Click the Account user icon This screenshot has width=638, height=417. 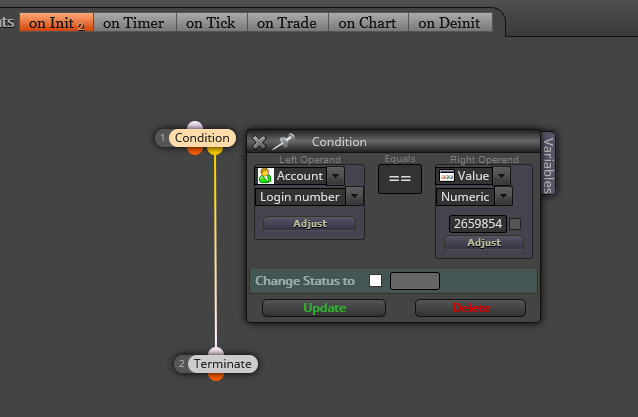pos(266,176)
